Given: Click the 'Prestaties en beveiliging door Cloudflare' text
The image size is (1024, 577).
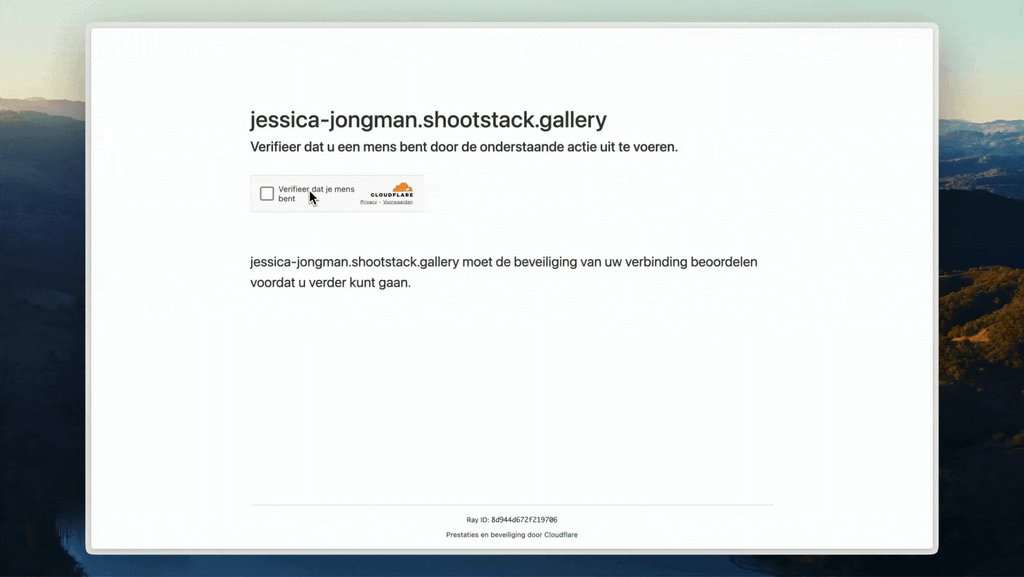Looking at the screenshot, I should 512,535.
